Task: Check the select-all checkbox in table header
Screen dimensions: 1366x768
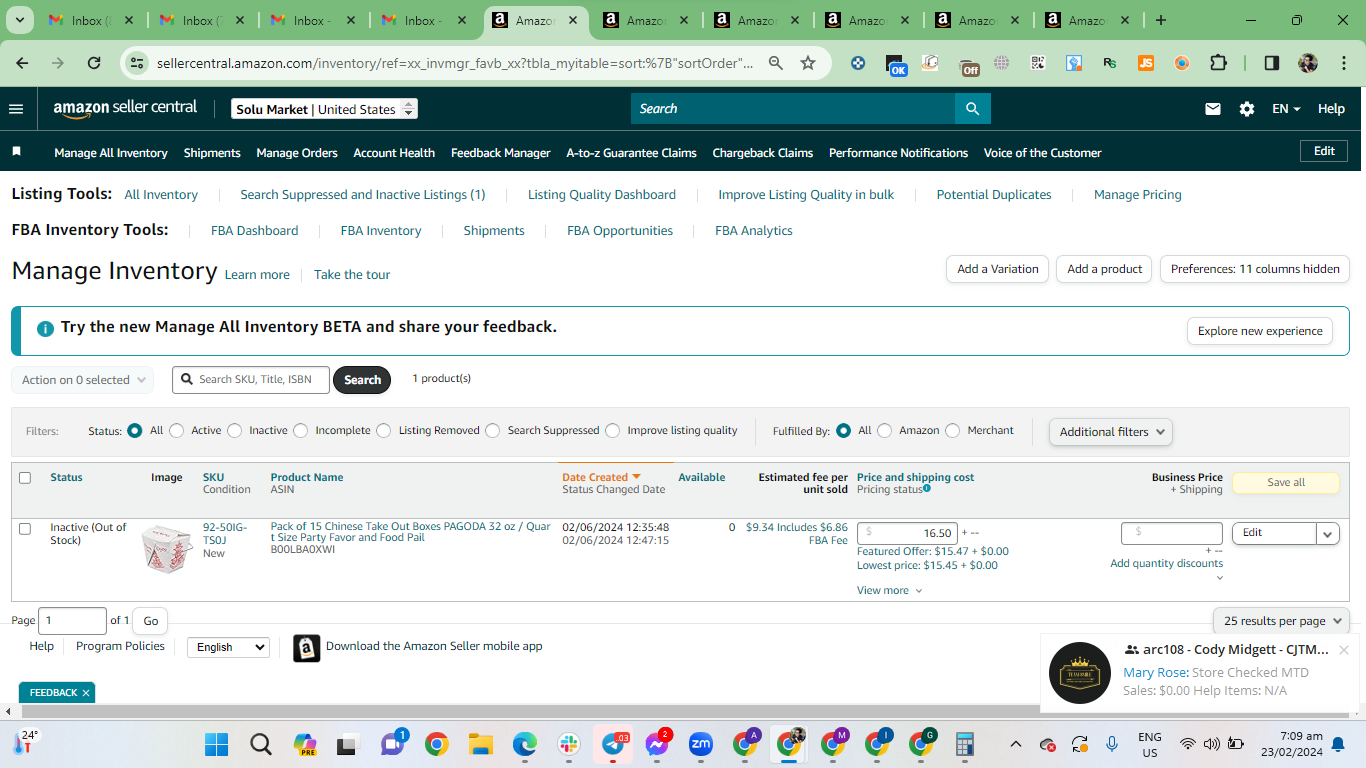Action: (25, 478)
